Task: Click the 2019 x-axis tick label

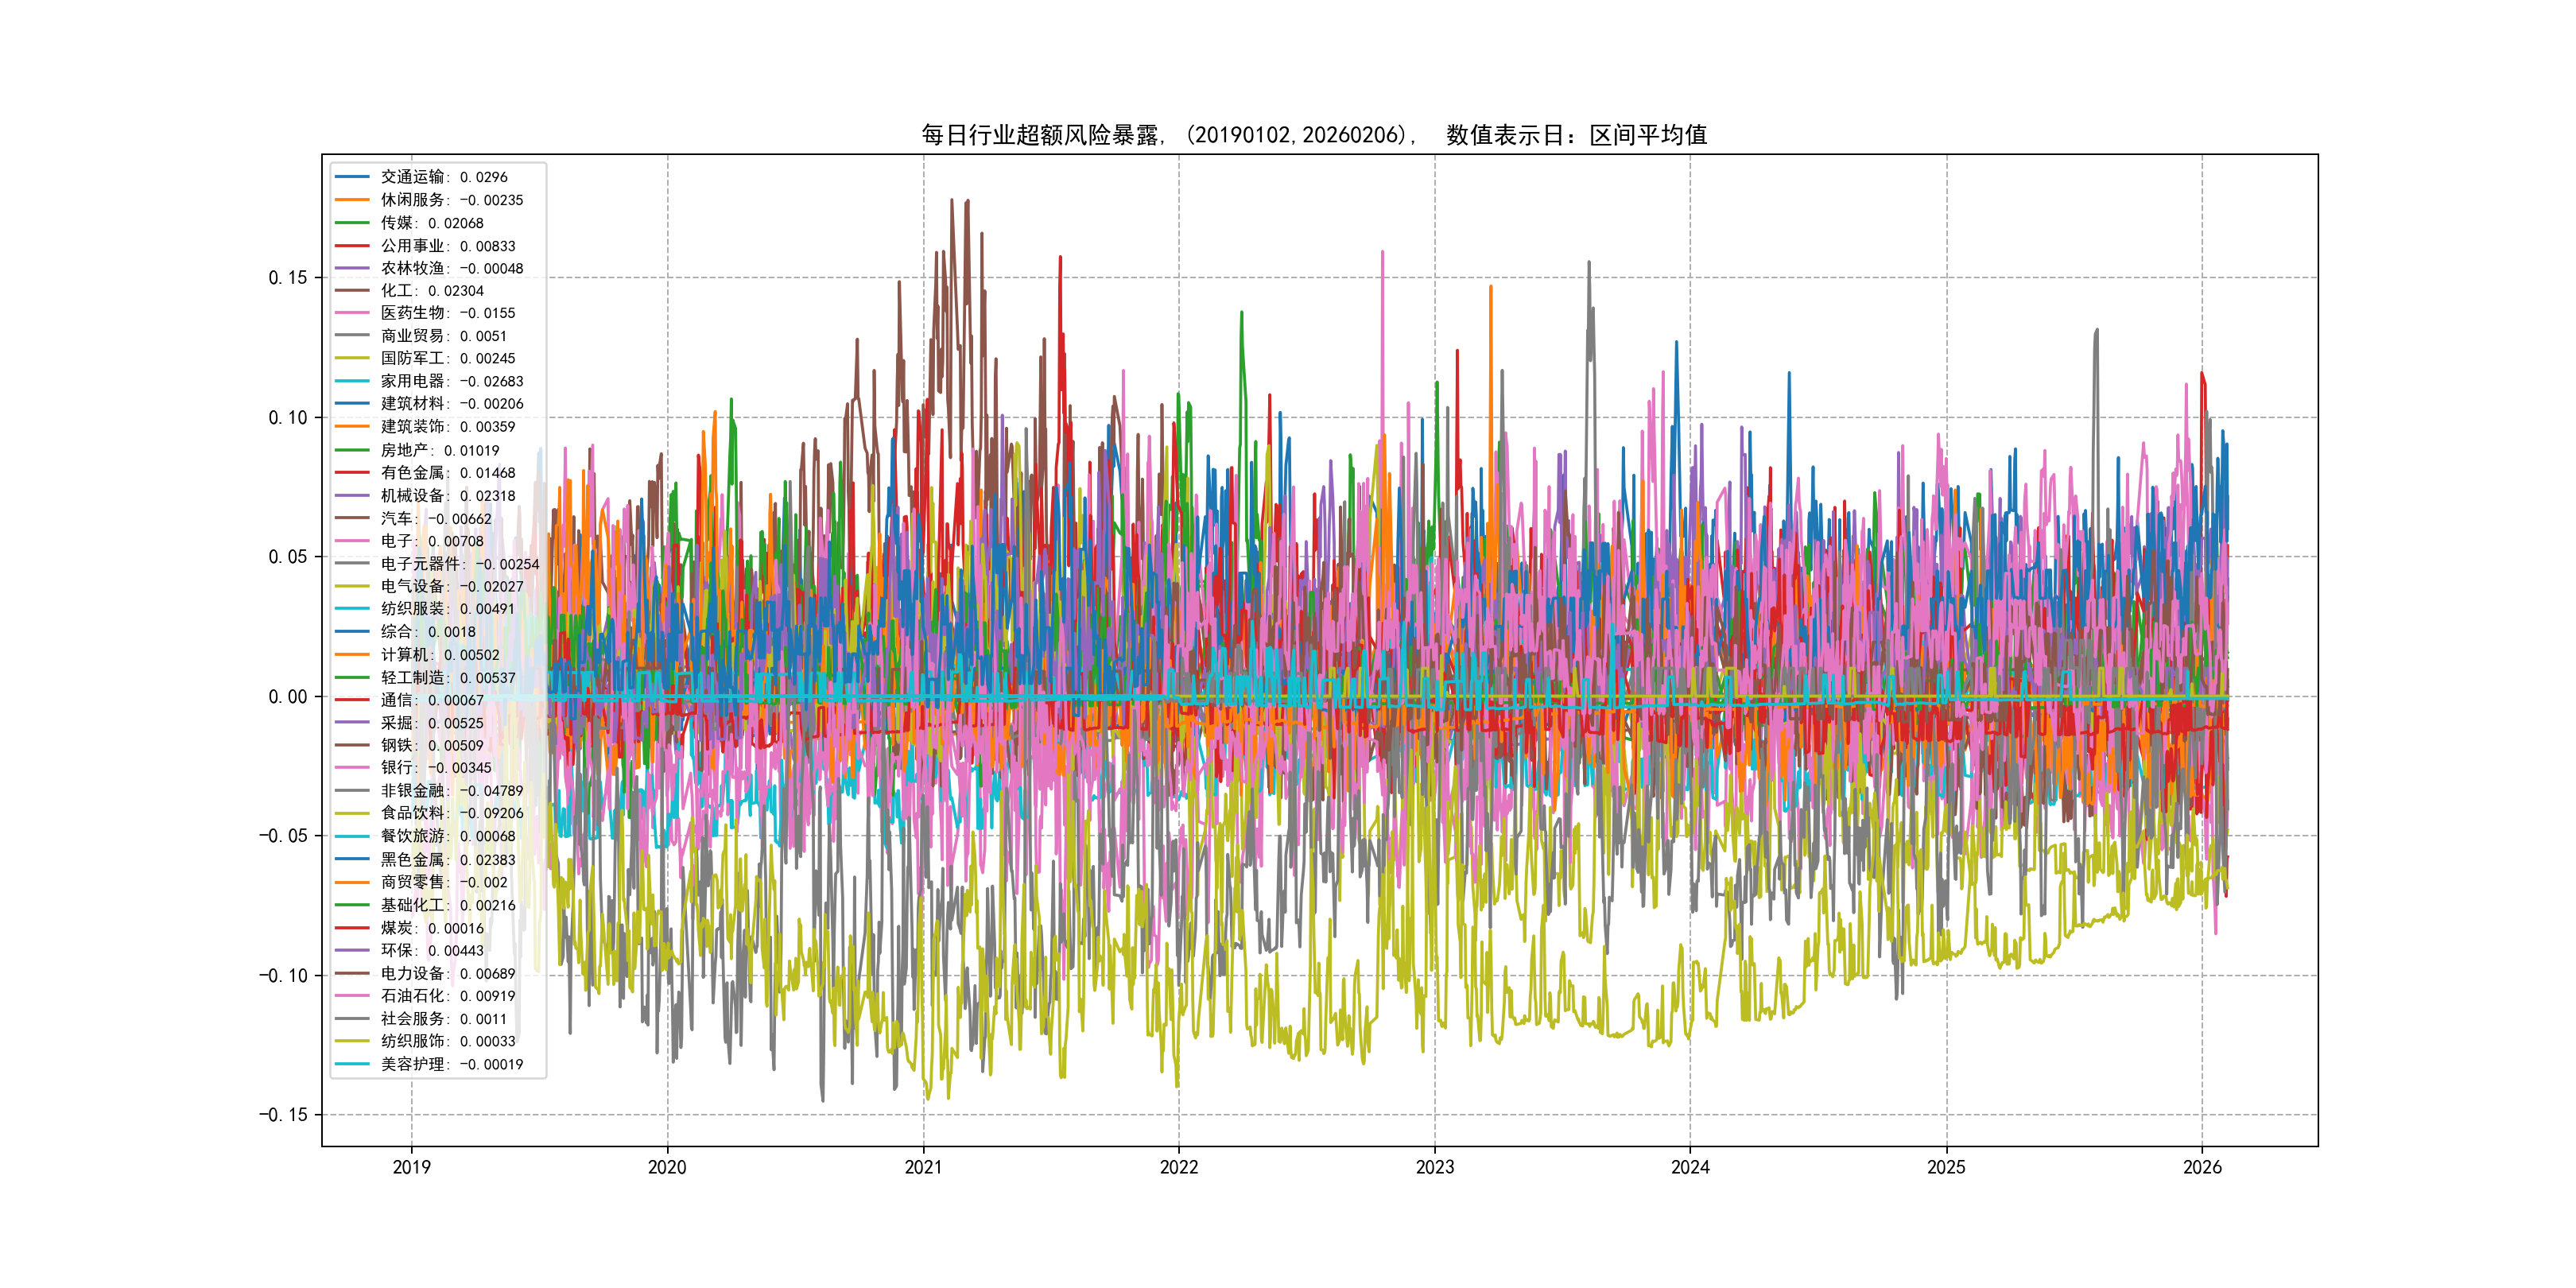Action: [x=411, y=1167]
